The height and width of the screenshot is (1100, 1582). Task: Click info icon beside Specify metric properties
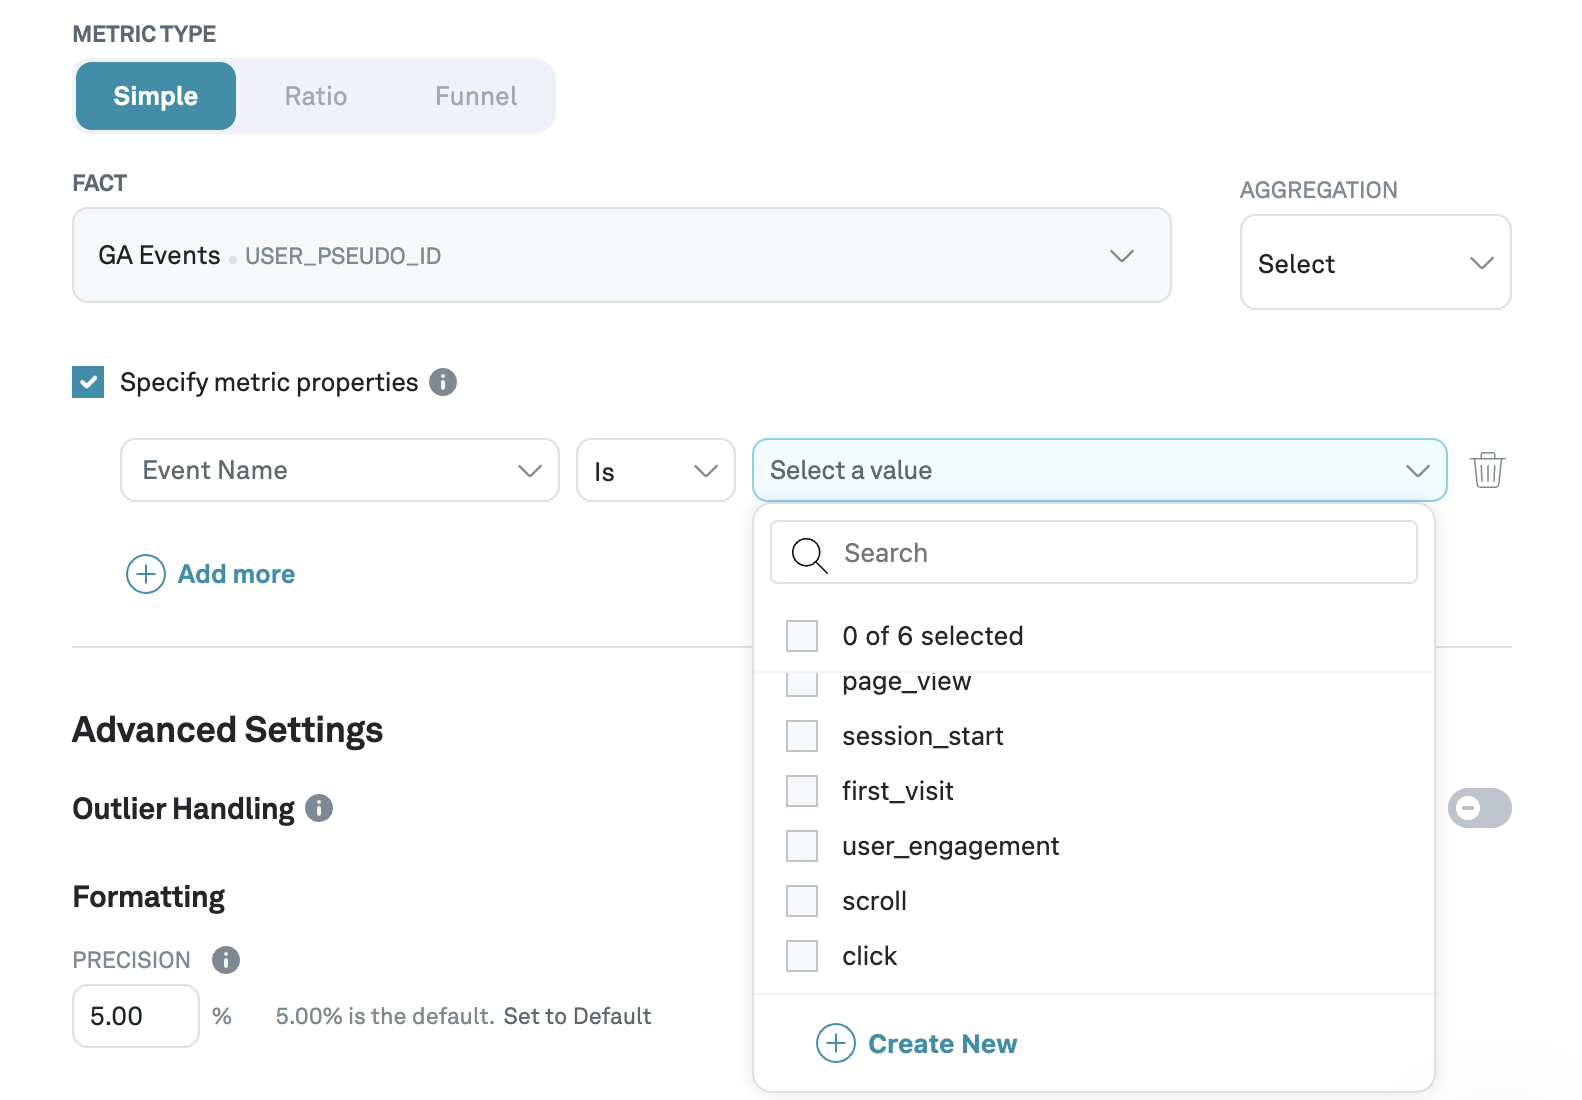(443, 382)
